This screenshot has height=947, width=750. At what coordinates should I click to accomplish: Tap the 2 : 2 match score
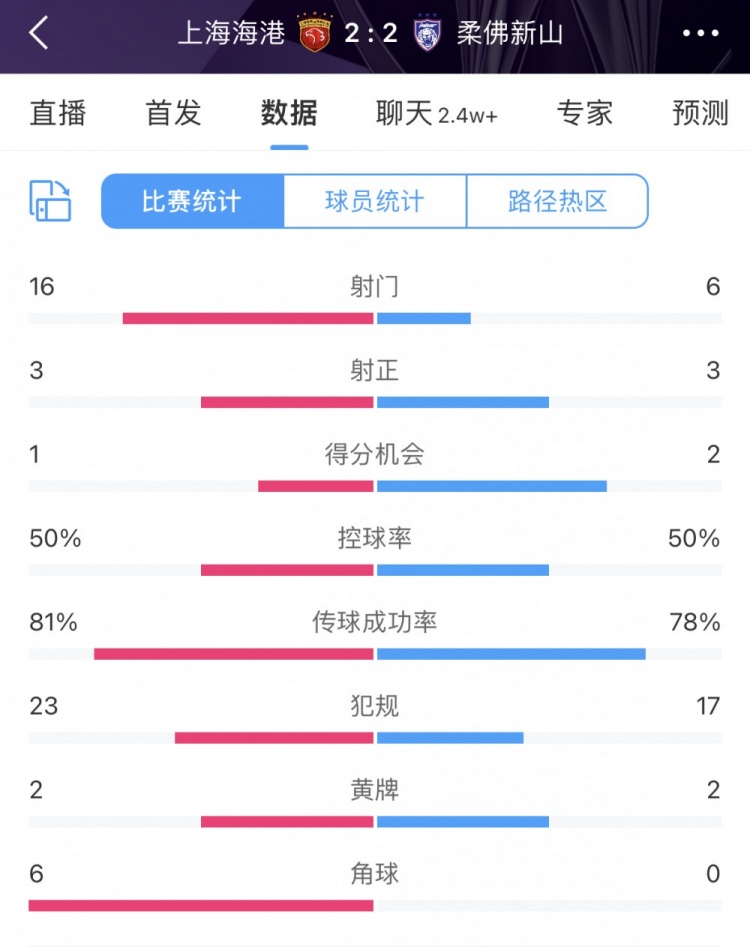[371, 33]
